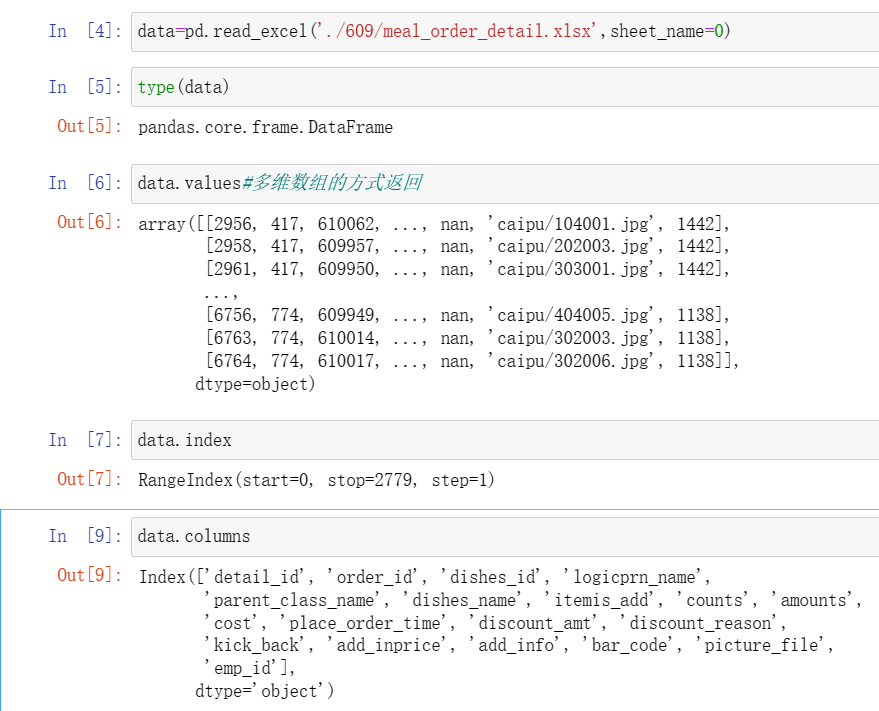Viewport: 879px width, 711px height.
Task: Click the type(data) code cell
Action: click(505, 87)
